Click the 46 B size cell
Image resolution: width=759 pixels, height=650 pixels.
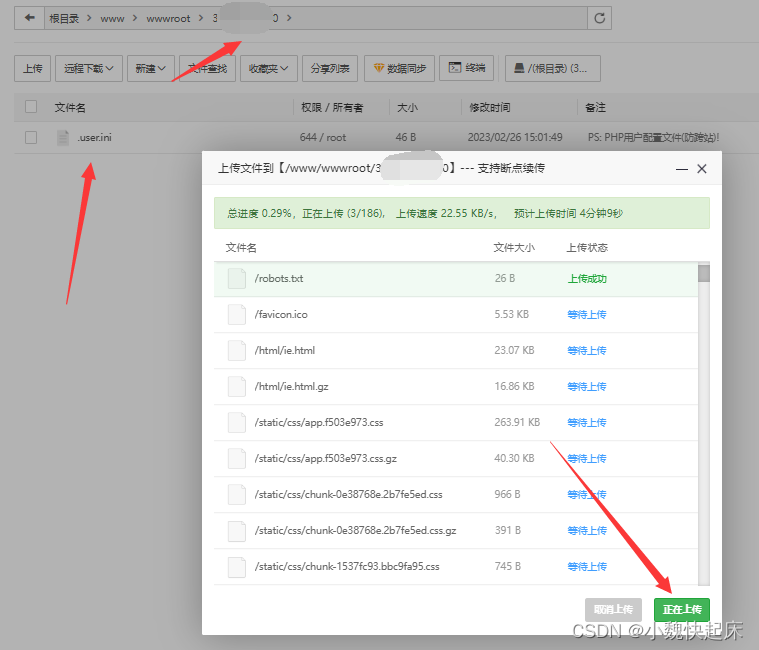tap(406, 137)
